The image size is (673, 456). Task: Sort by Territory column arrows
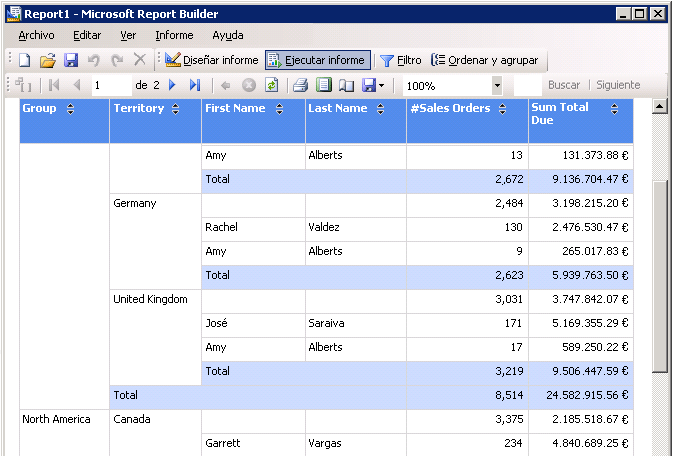(176, 109)
